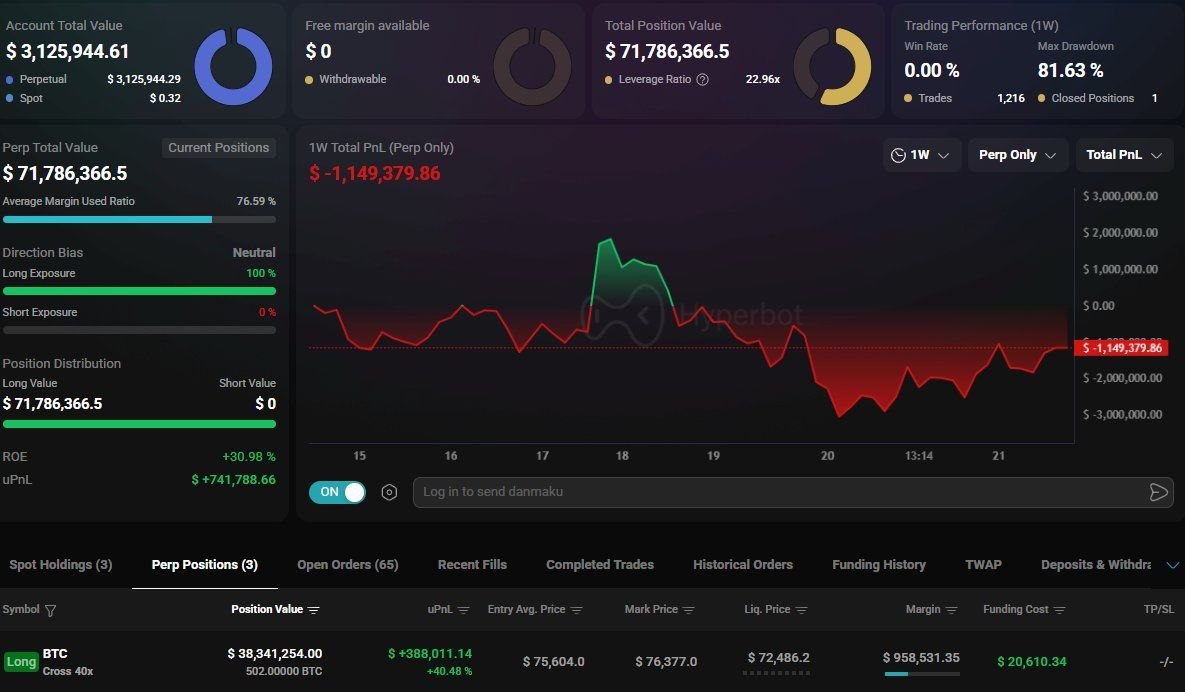Viewport: 1185px width, 692px height.
Task: Click the Symbol column filter icon
Action: (51, 610)
